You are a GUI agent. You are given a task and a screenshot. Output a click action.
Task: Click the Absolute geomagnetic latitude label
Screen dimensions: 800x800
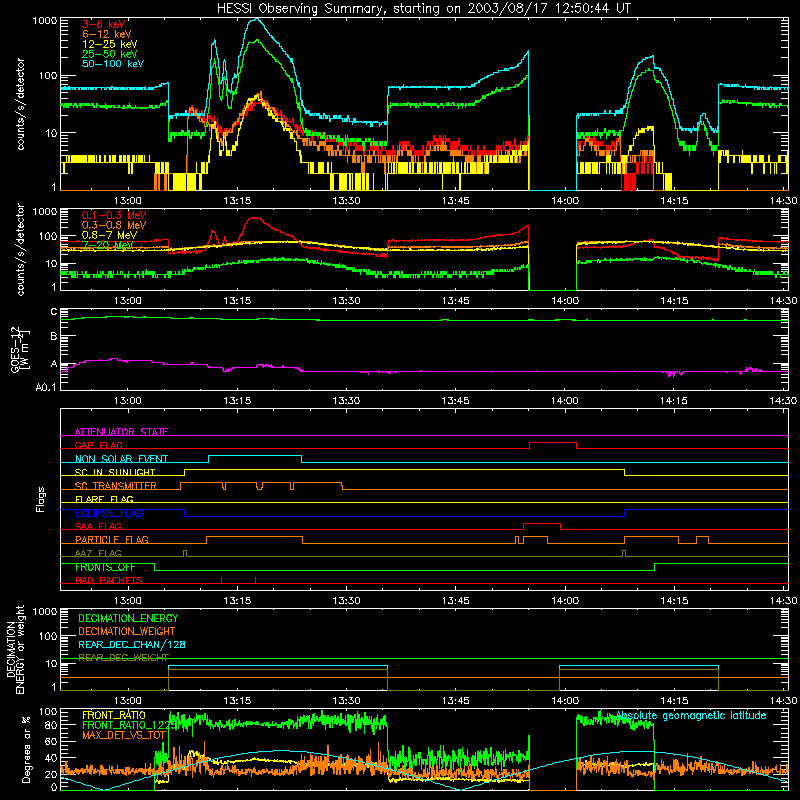[x=691, y=715]
